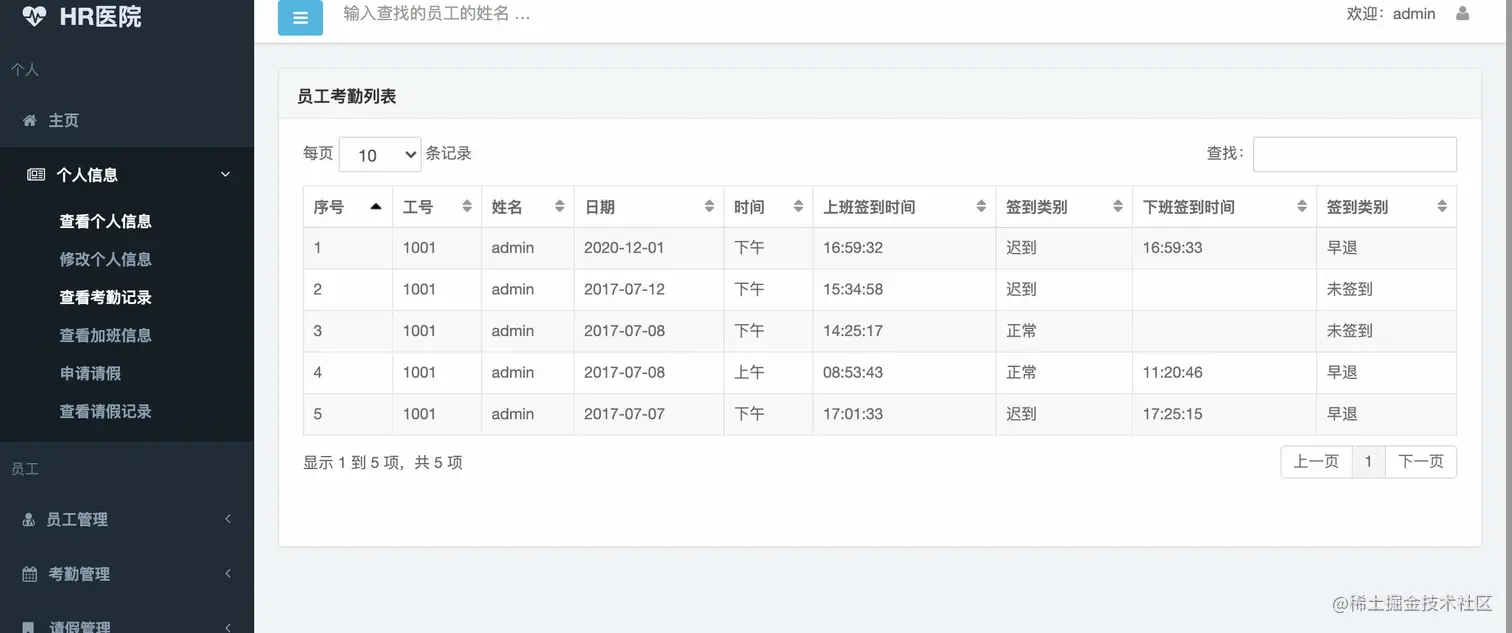The image size is (1512, 633).
Task: Focus the employee name search box
Action: click(437, 14)
